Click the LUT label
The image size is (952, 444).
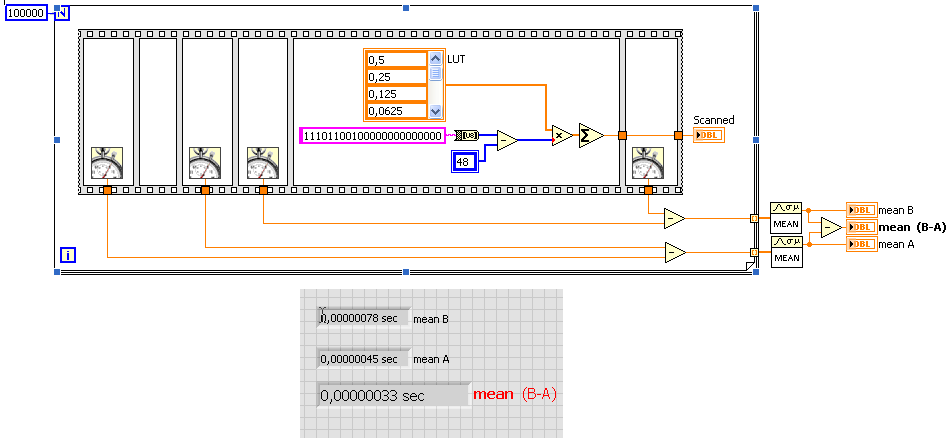point(457,59)
